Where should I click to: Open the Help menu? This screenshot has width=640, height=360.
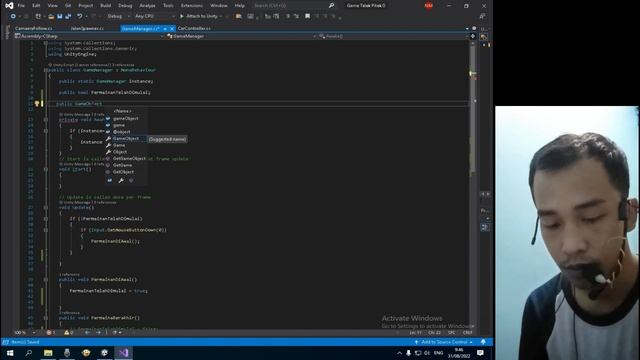240,6
